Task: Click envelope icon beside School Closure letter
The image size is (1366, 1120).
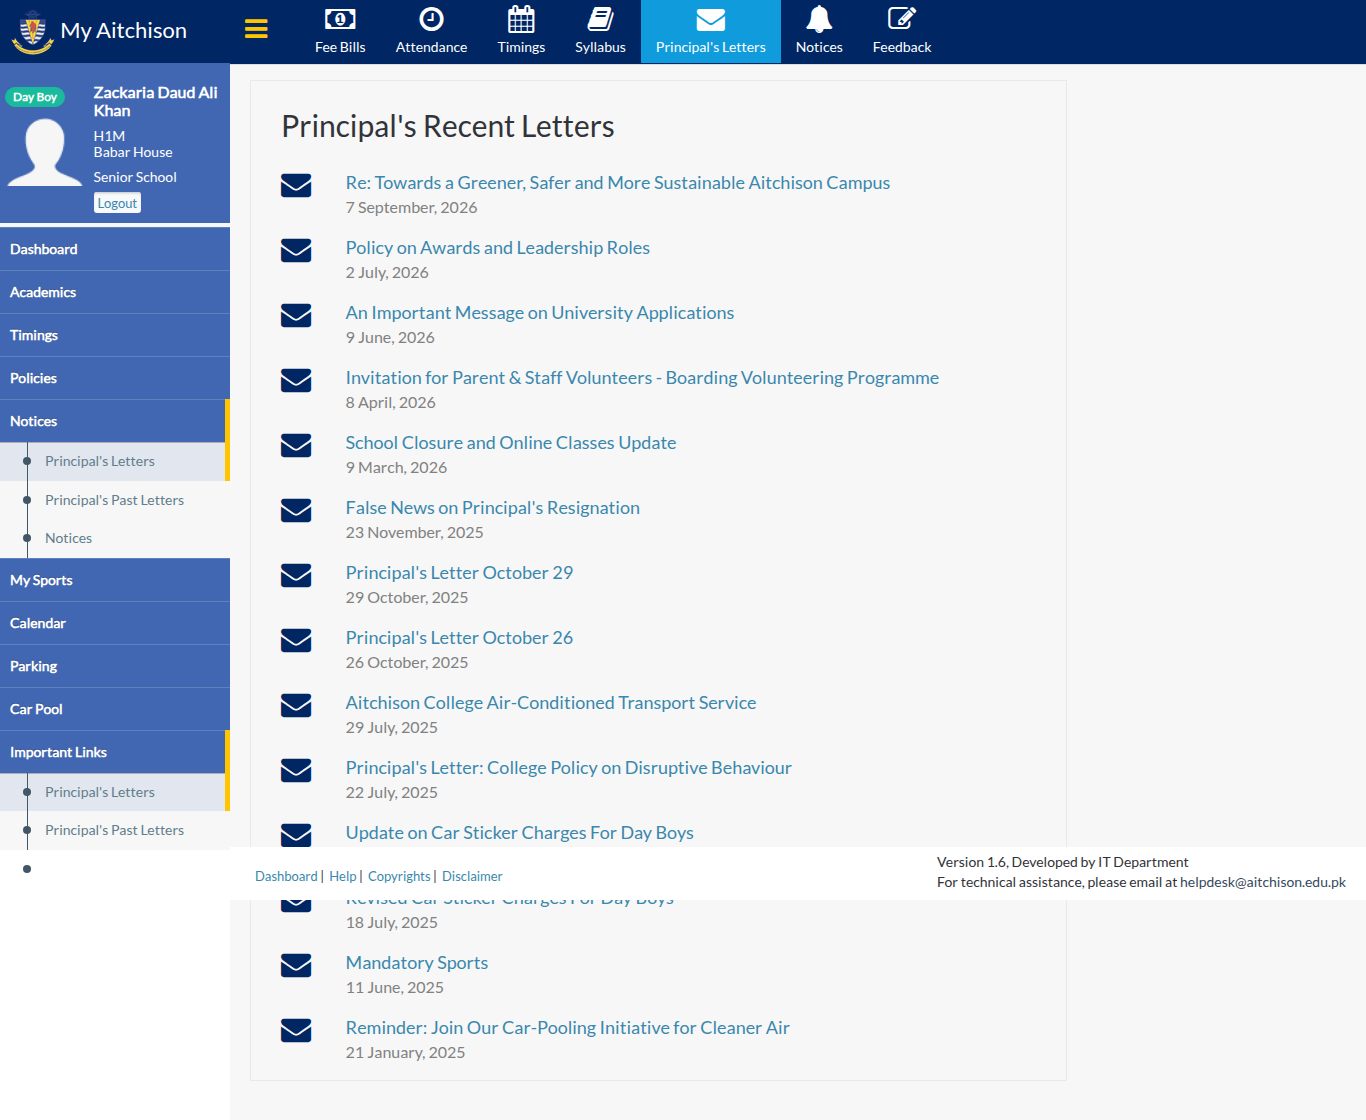Action: 296,445
